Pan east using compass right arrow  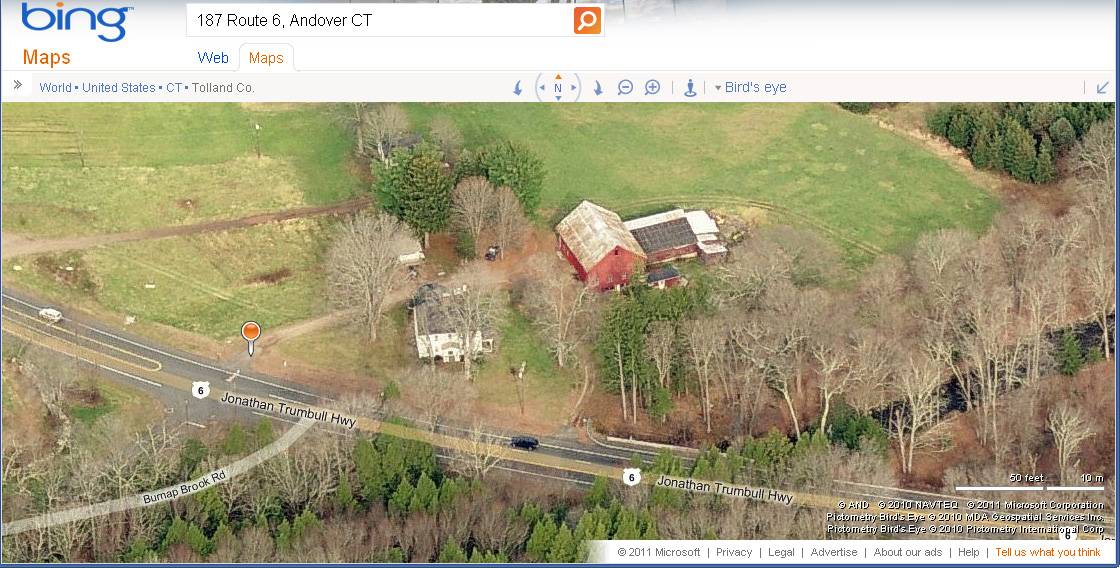(574, 88)
